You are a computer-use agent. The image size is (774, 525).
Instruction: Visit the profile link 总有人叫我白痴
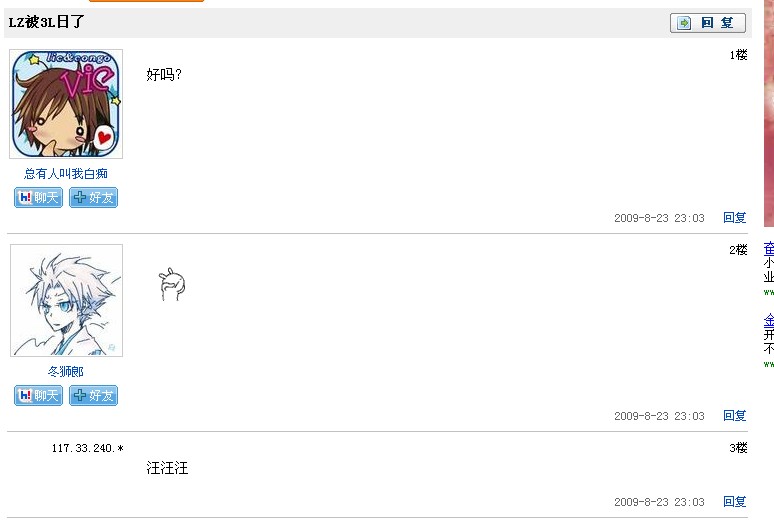[x=66, y=174]
